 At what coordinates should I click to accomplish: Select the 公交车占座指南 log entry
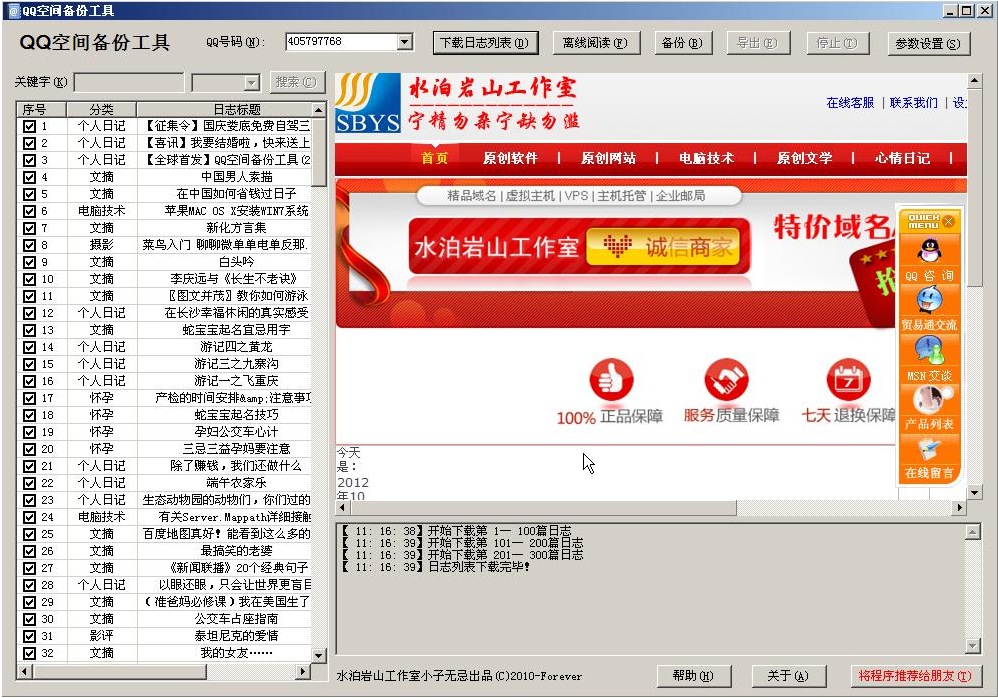point(236,618)
